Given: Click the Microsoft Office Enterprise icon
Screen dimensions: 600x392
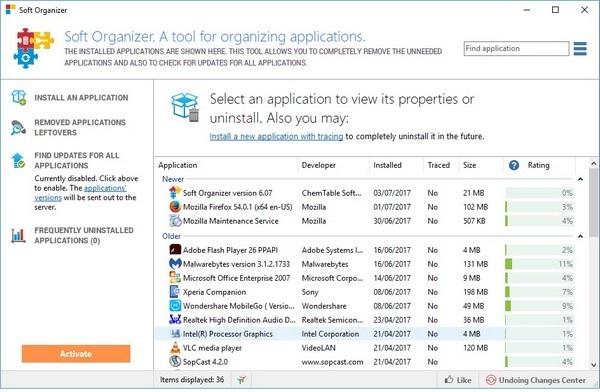Looking at the screenshot, I should (x=175, y=278).
